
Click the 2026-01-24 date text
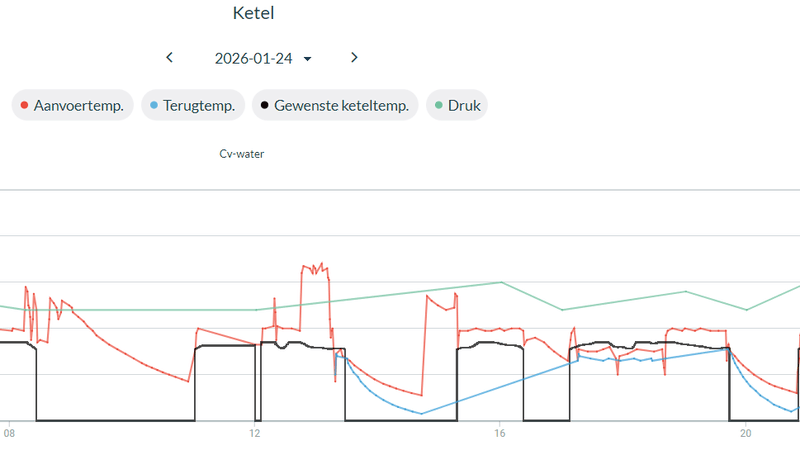coord(253,59)
